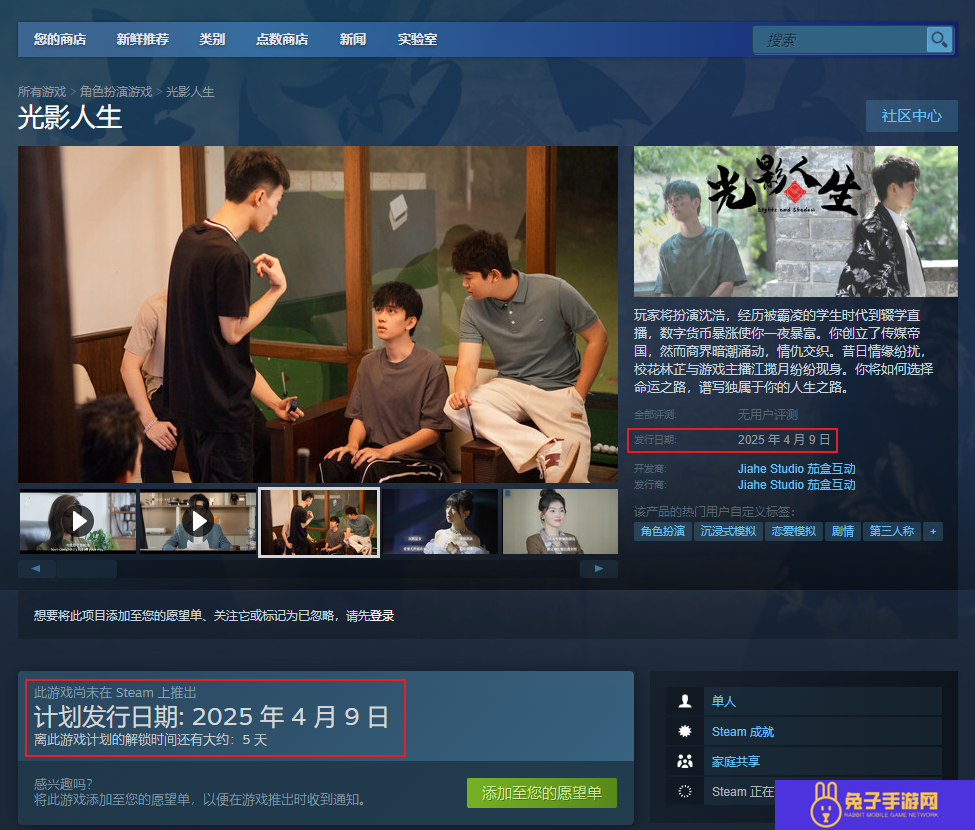This screenshot has height=830, width=975.
Task: Open 社区中心 button
Action: (x=912, y=116)
